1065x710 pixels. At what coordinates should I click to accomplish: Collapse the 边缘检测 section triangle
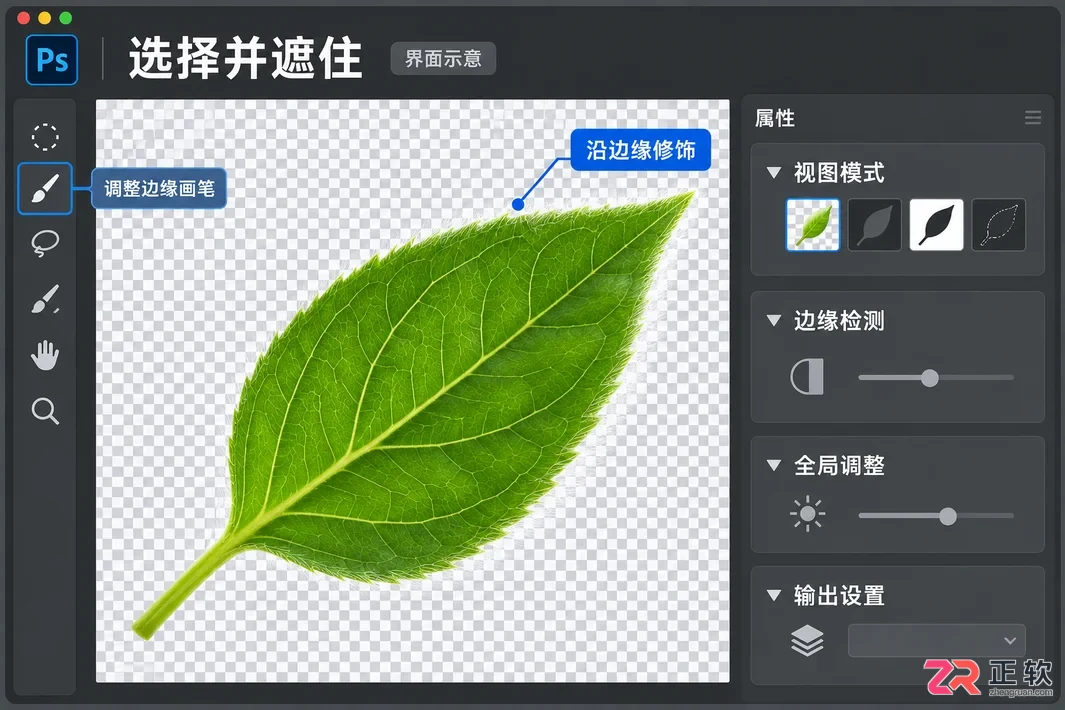pos(774,320)
